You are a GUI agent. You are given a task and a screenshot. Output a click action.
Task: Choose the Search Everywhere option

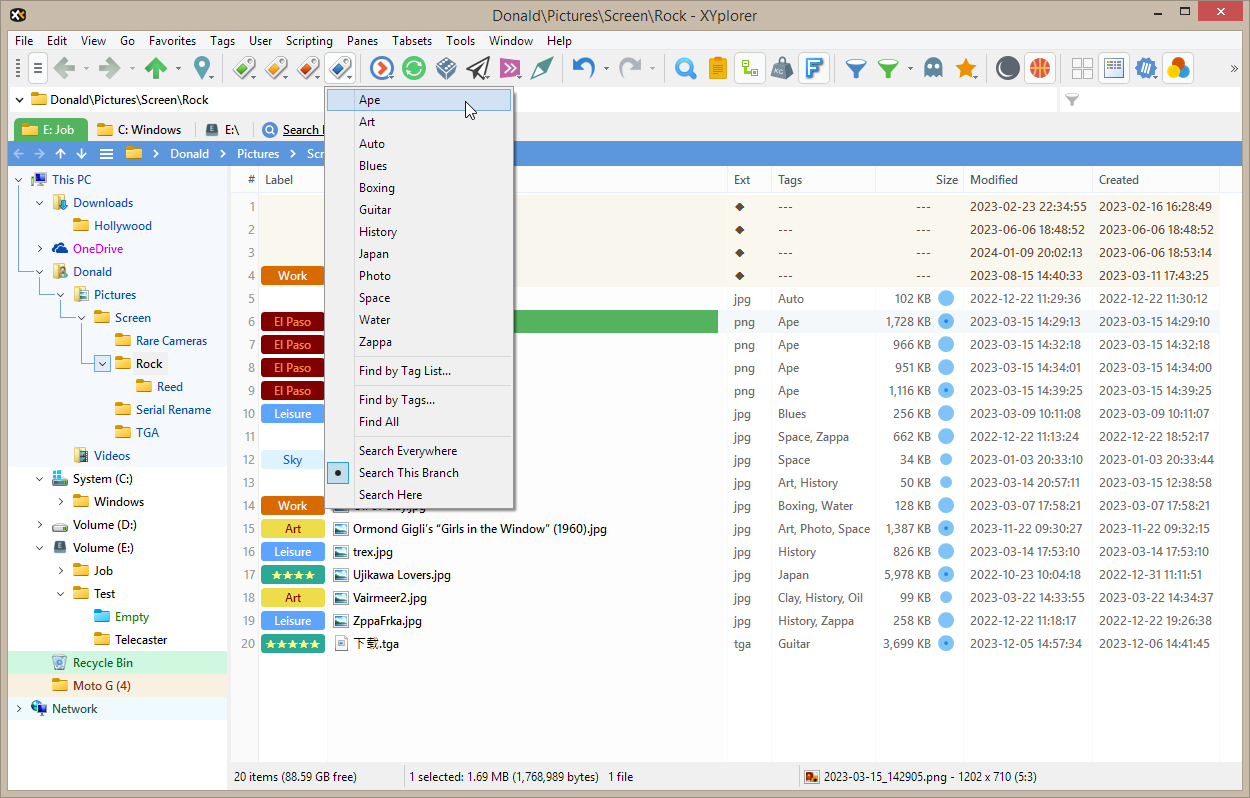[407, 451]
